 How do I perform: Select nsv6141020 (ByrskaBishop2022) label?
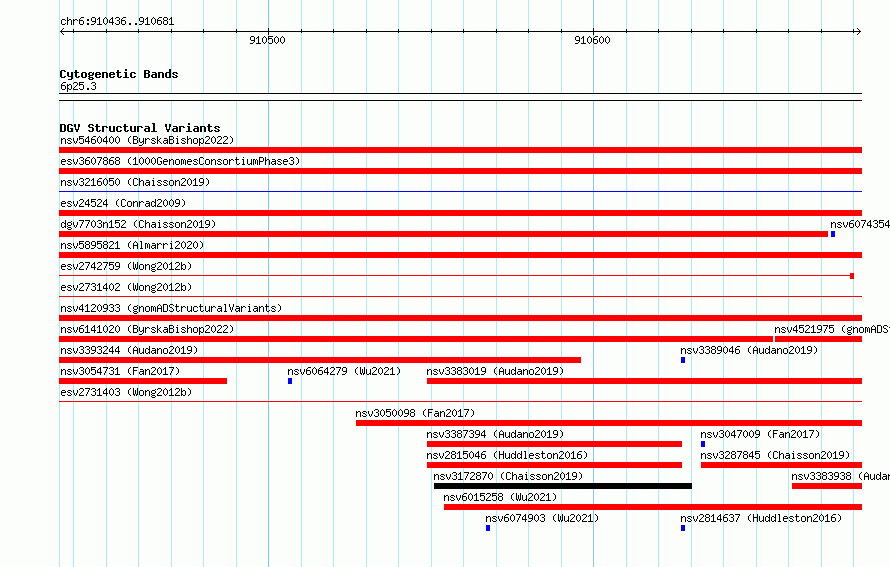click(147, 329)
